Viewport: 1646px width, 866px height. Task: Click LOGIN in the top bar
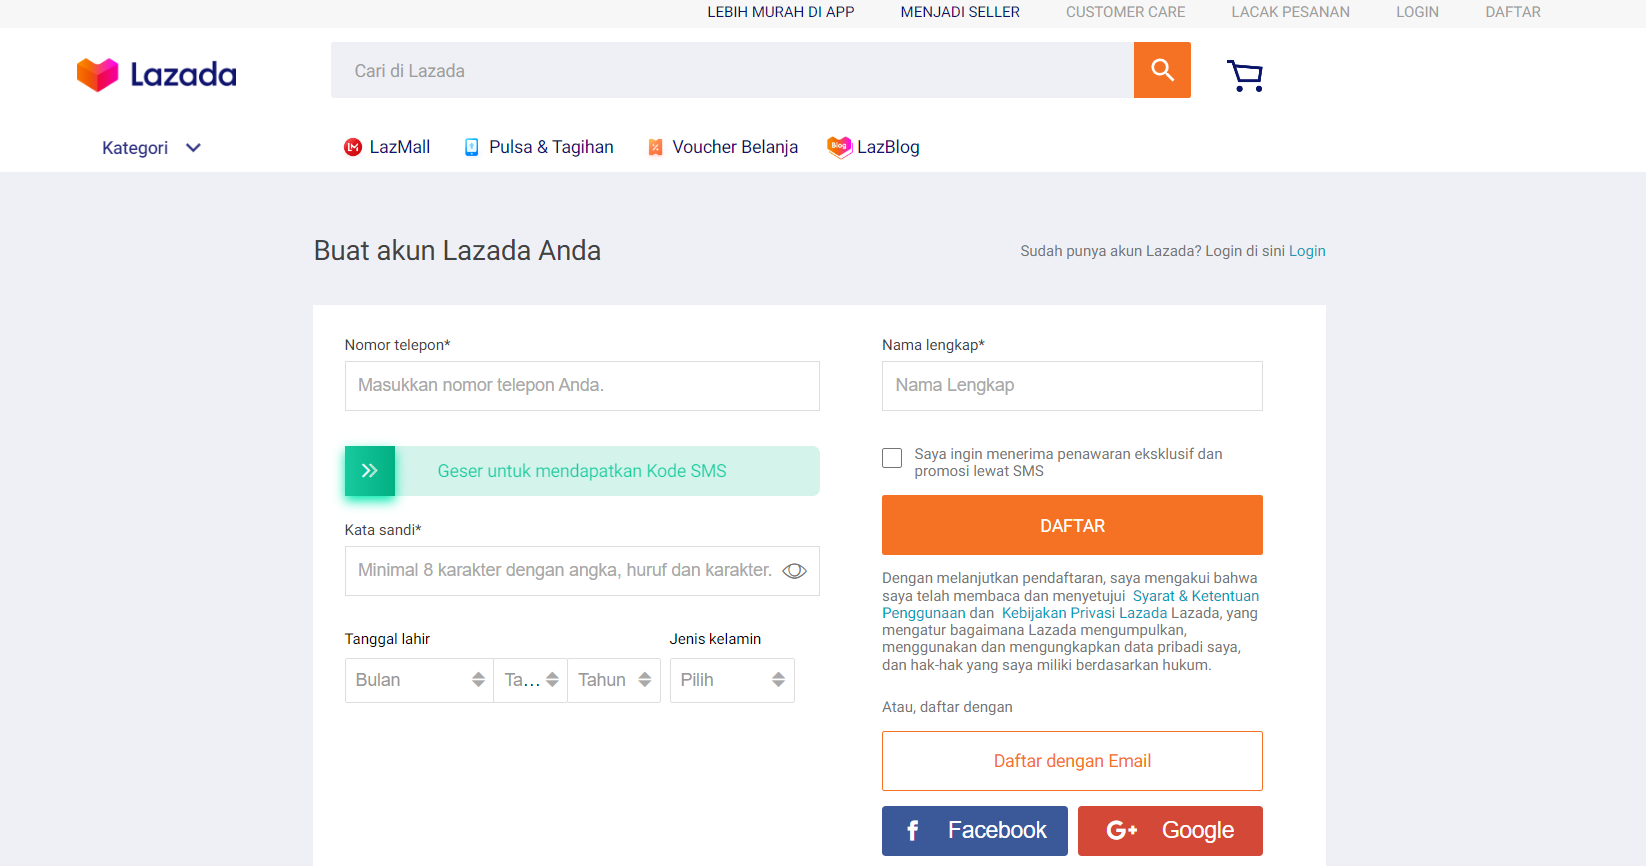pyautogui.click(x=1417, y=12)
